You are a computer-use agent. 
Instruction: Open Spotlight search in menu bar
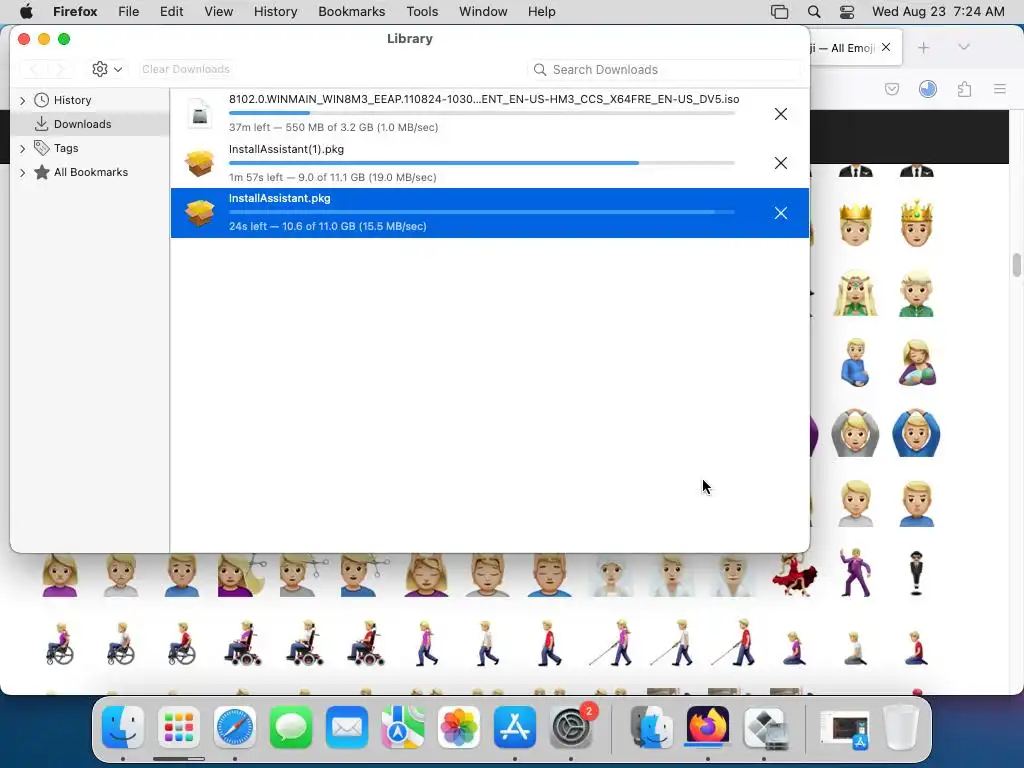click(814, 12)
